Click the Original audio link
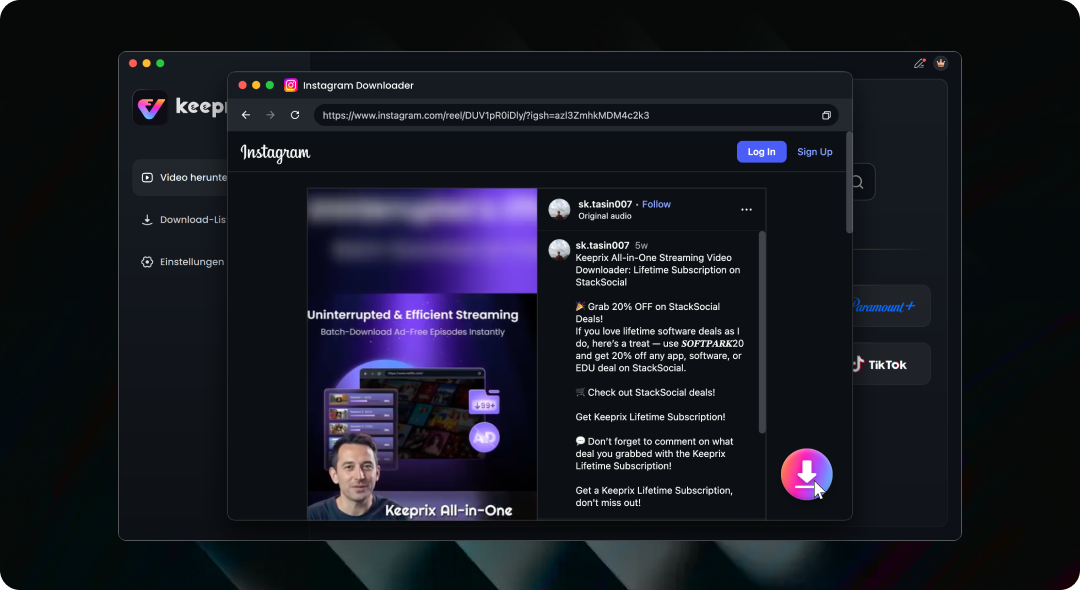This screenshot has height=590, width=1080. point(605,216)
